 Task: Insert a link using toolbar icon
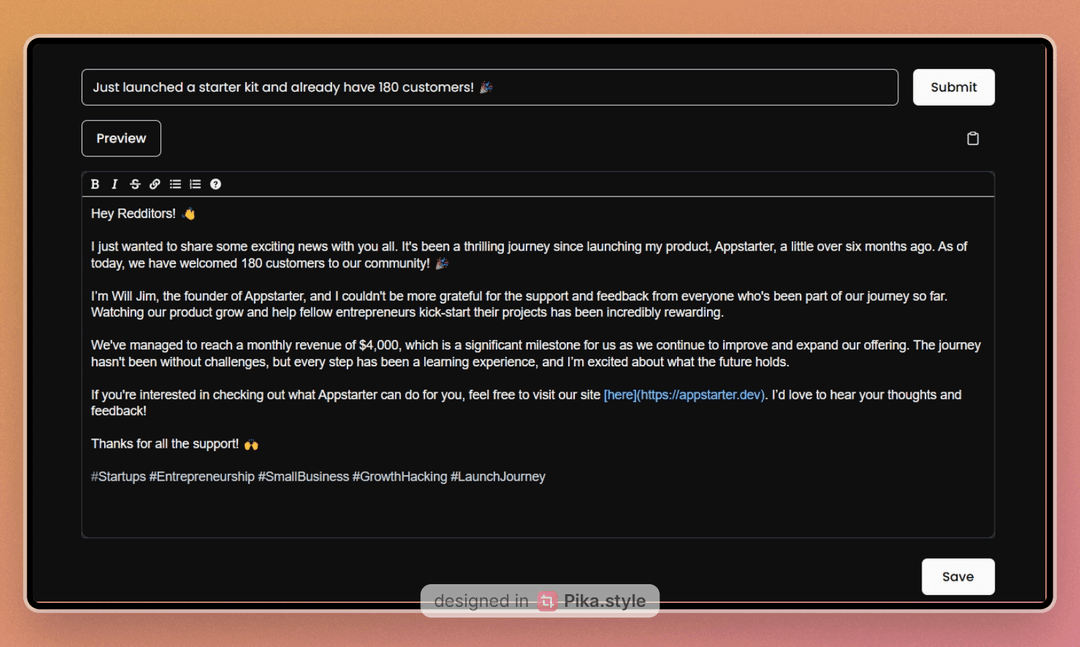pyautogui.click(x=155, y=184)
